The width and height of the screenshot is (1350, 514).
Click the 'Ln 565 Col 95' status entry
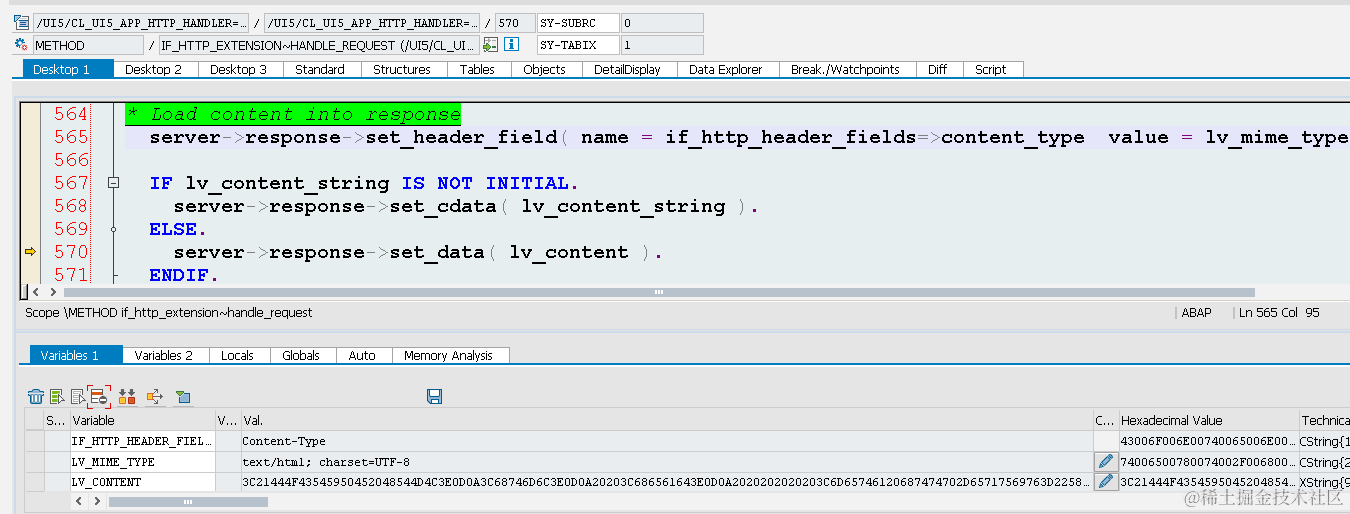(x=1279, y=313)
